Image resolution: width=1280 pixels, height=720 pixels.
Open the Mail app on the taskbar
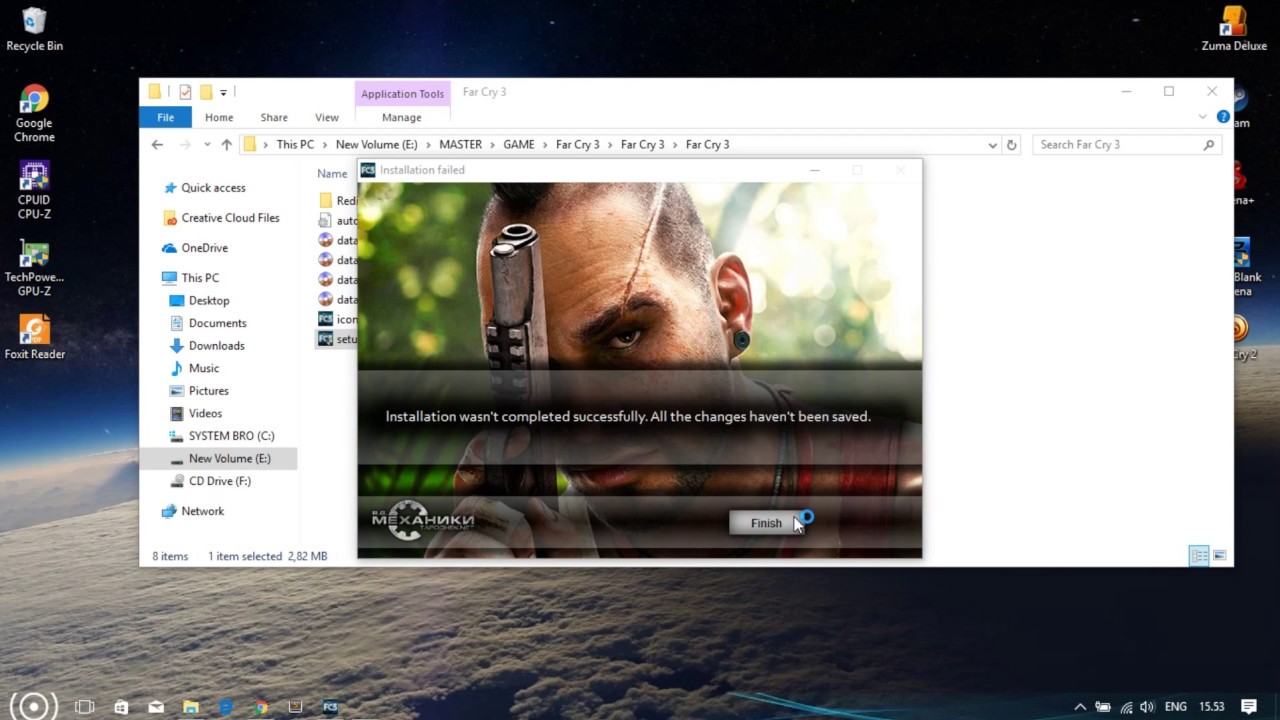point(156,707)
